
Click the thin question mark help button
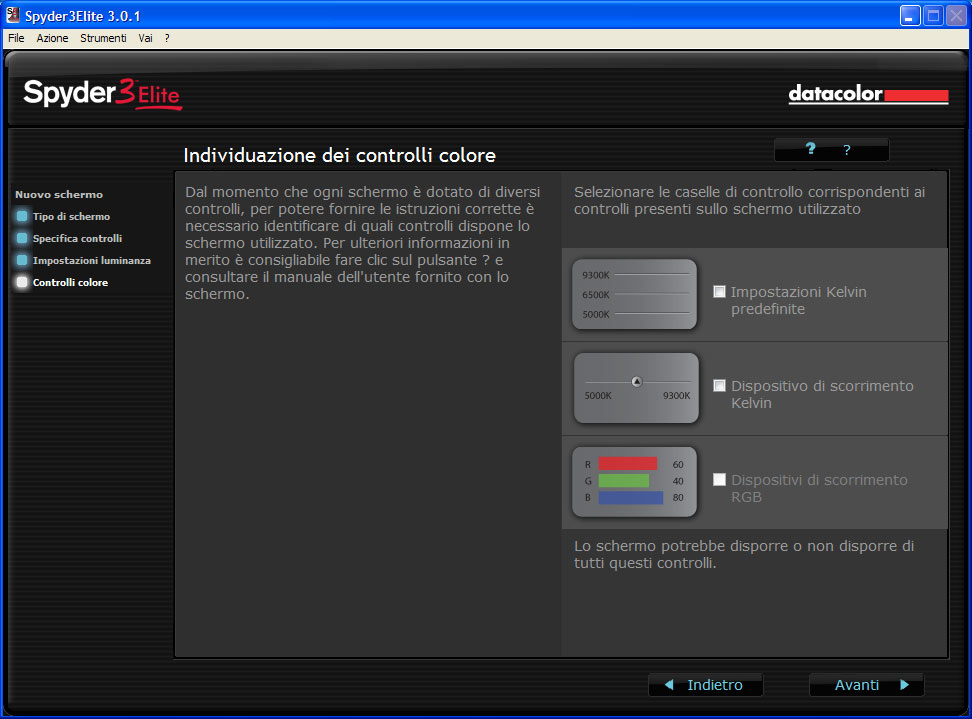pos(847,150)
